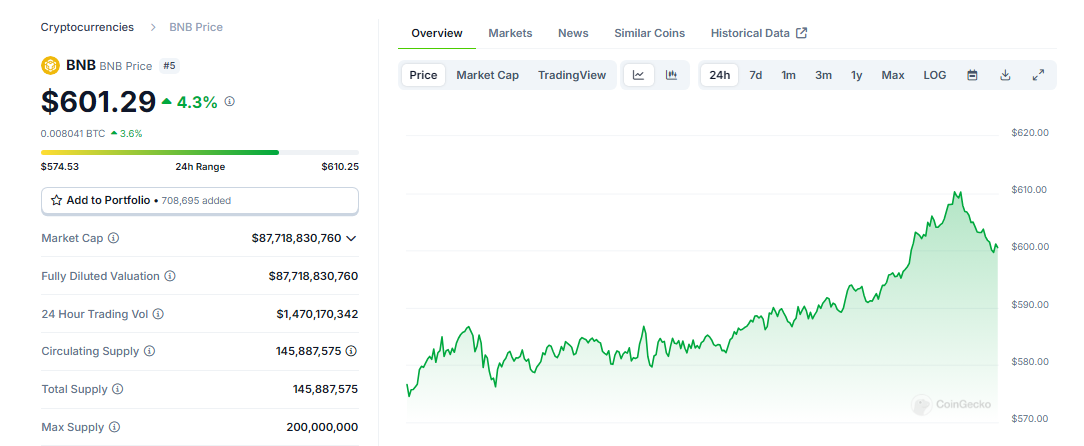Open the calendar date picker icon
The height and width of the screenshot is (446, 1084).
tap(972, 75)
